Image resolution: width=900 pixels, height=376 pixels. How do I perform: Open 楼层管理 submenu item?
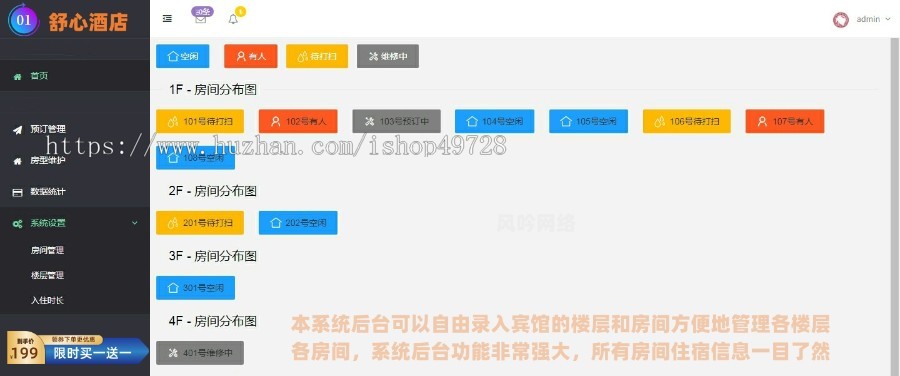pyautogui.click(x=47, y=275)
